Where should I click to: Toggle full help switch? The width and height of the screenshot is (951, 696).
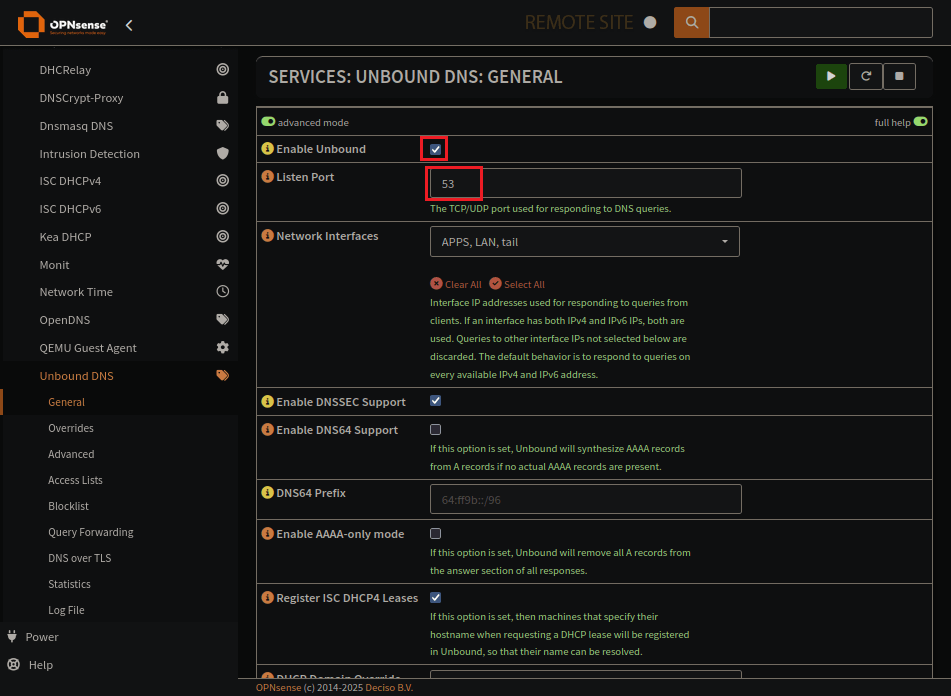pos(920,122)
